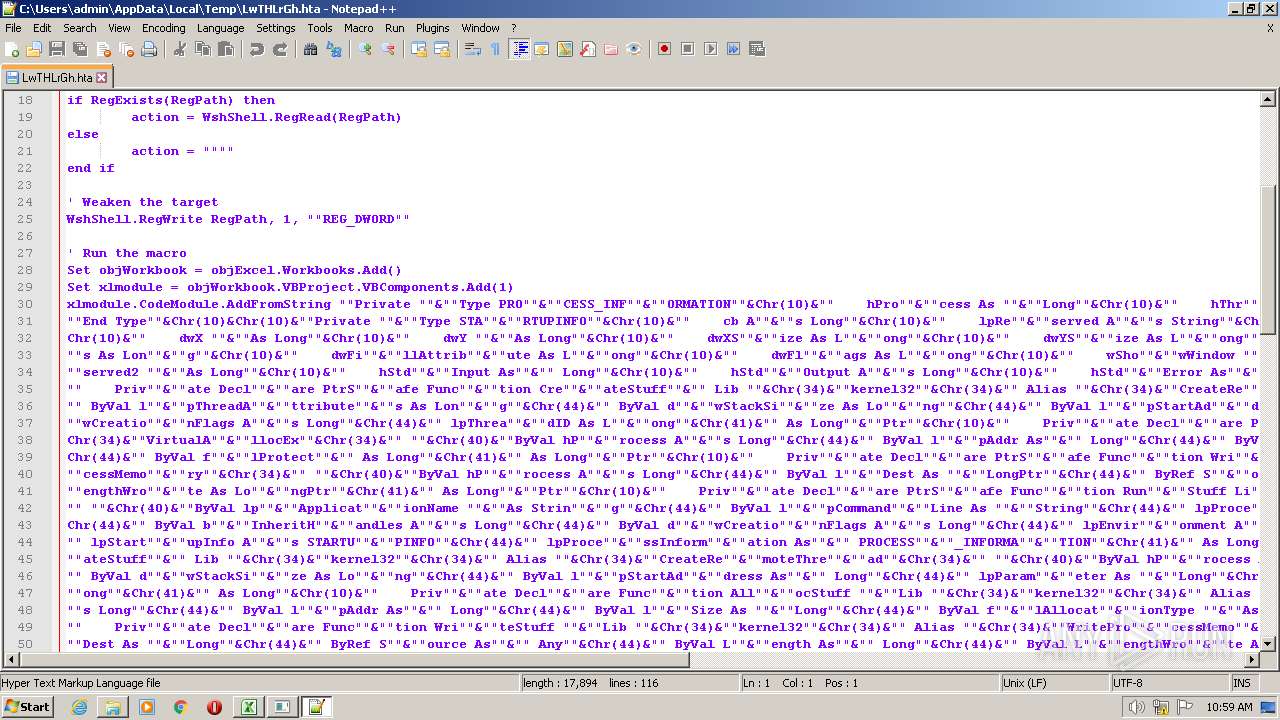Screen dimensions: 1280x720
Task: Click line number 27 in margin
Action: (x=25, y=253)
